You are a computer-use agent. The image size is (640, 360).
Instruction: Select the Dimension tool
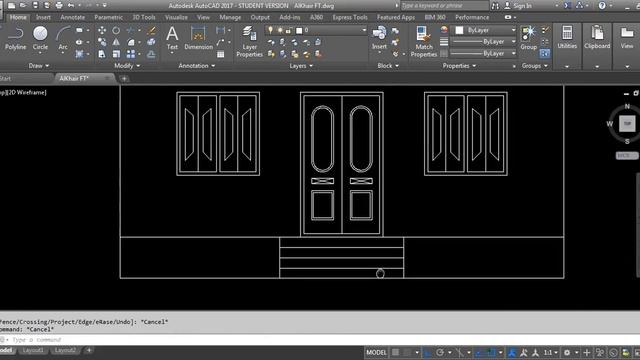click(198, 38)
